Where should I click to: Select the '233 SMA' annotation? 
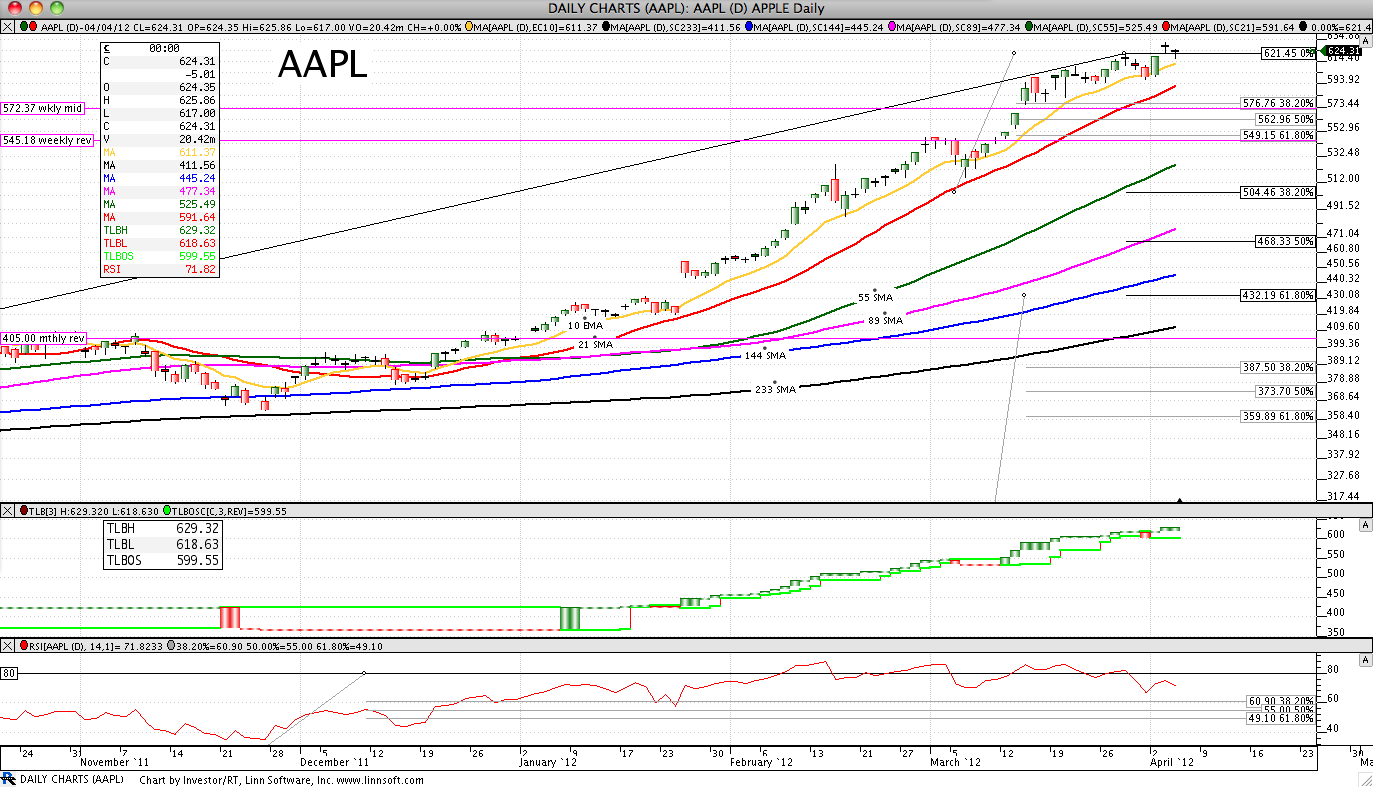tap(775, 390)
